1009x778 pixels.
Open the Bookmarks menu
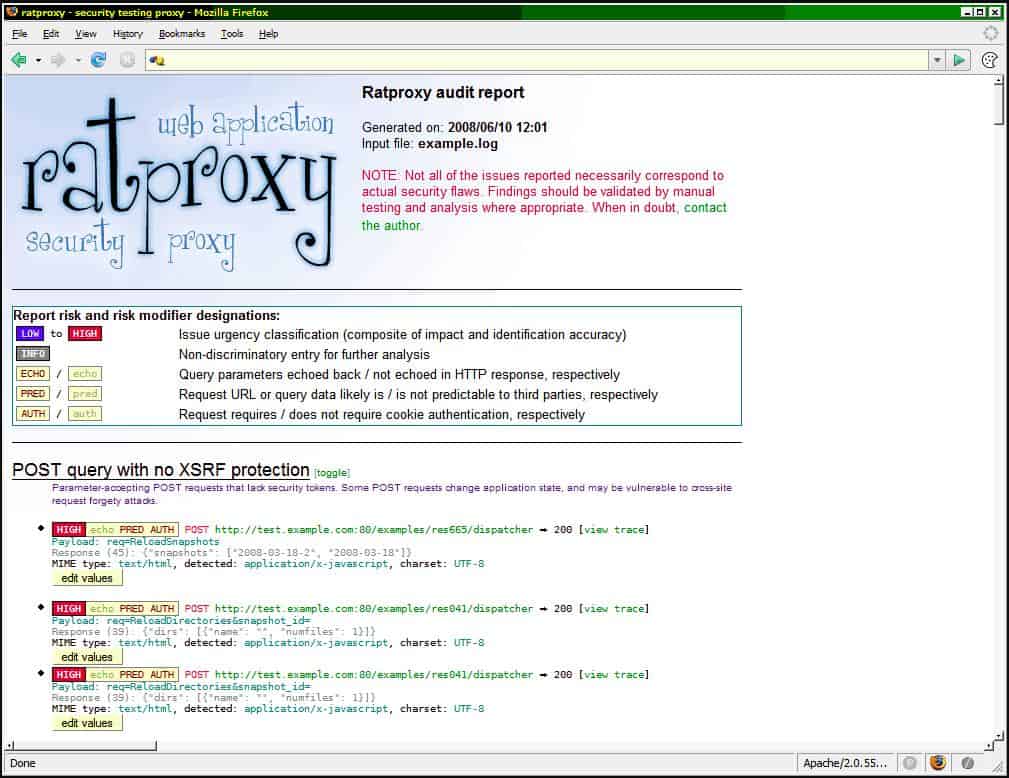click(x=181, y=33)
